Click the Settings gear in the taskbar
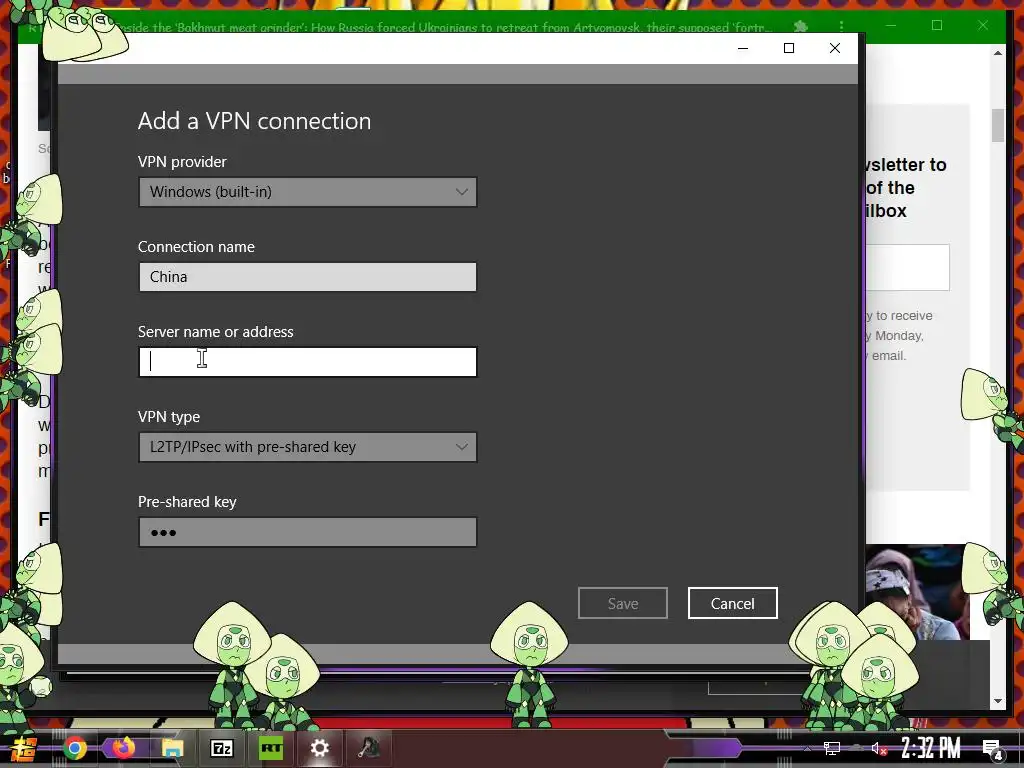 [319, 748]
